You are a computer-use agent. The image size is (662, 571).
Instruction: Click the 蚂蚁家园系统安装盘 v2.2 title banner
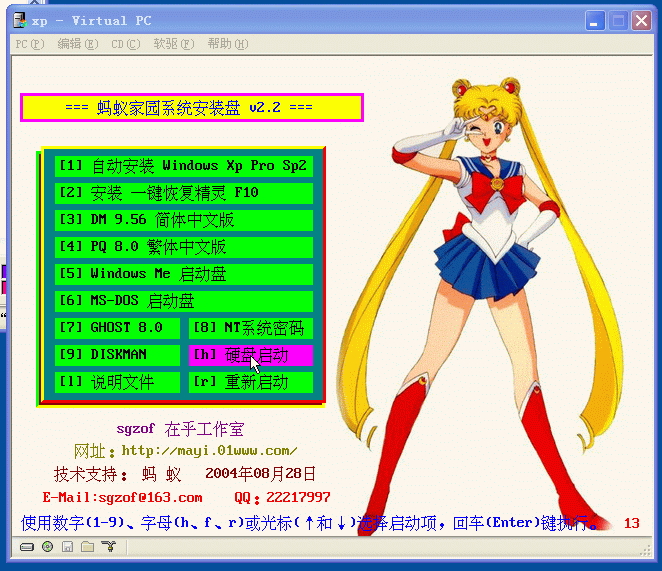point(192,108)
